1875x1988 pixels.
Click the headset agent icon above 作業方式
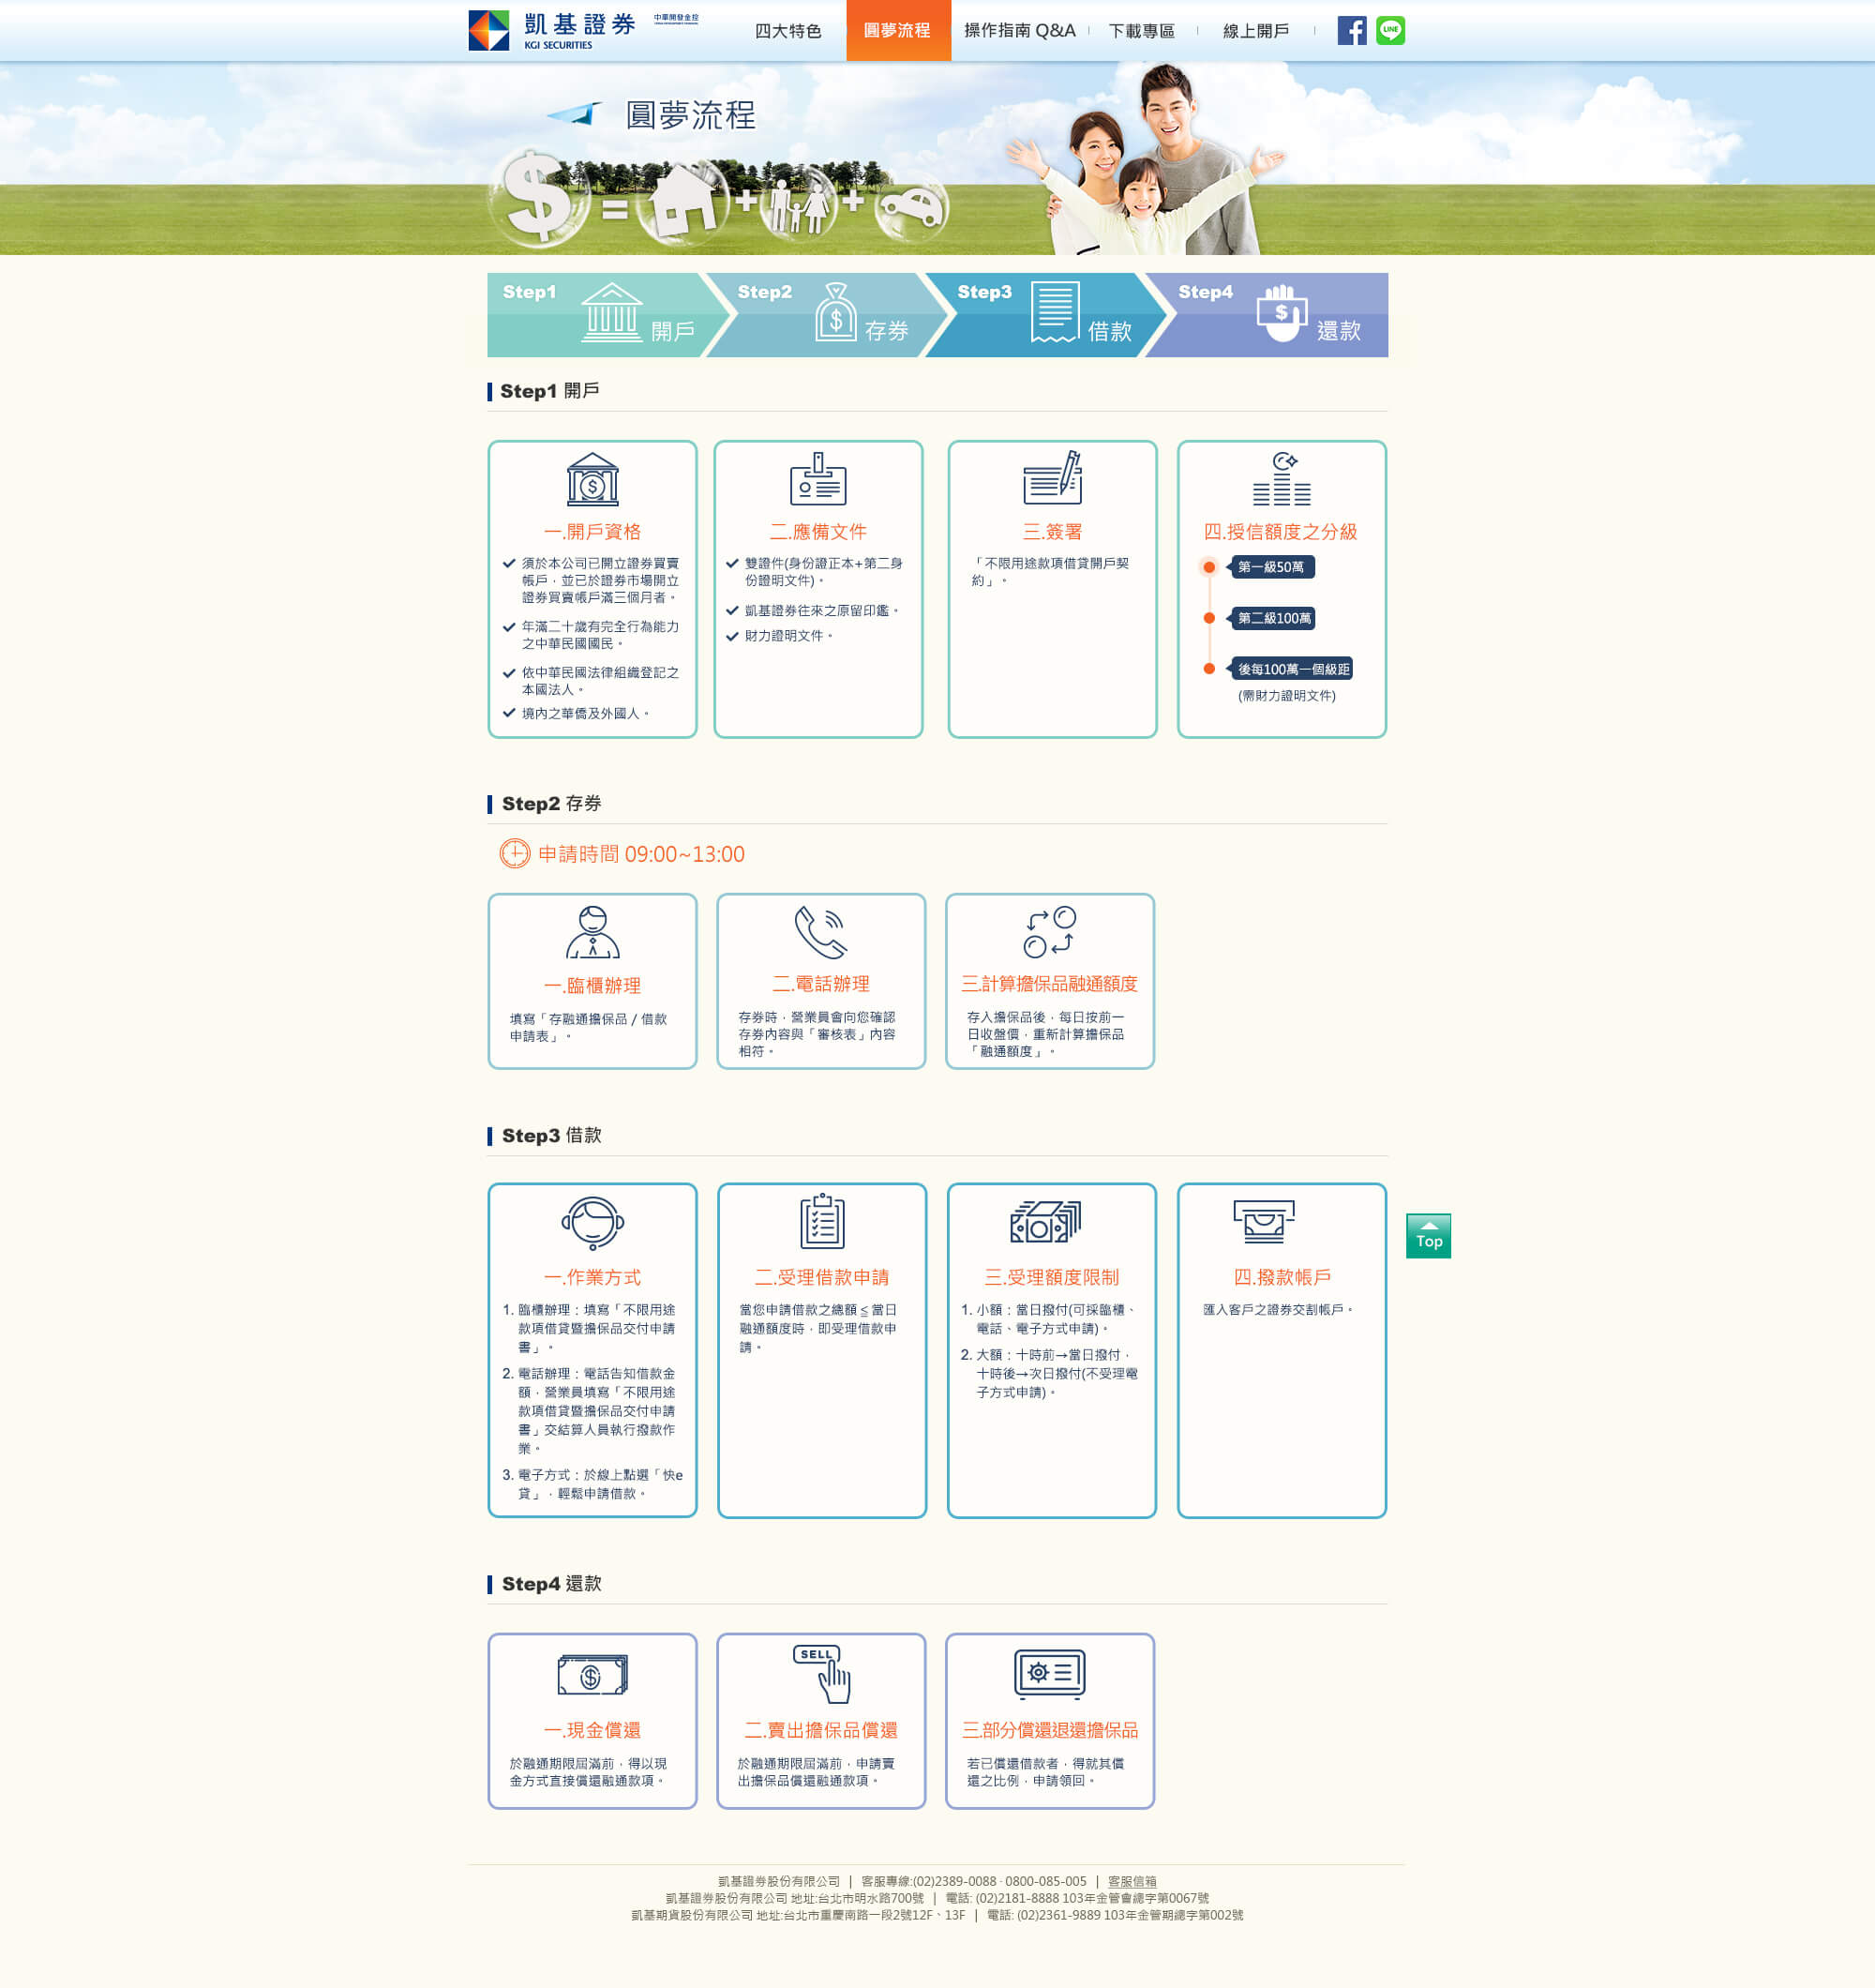click(x=592, y=1223)
